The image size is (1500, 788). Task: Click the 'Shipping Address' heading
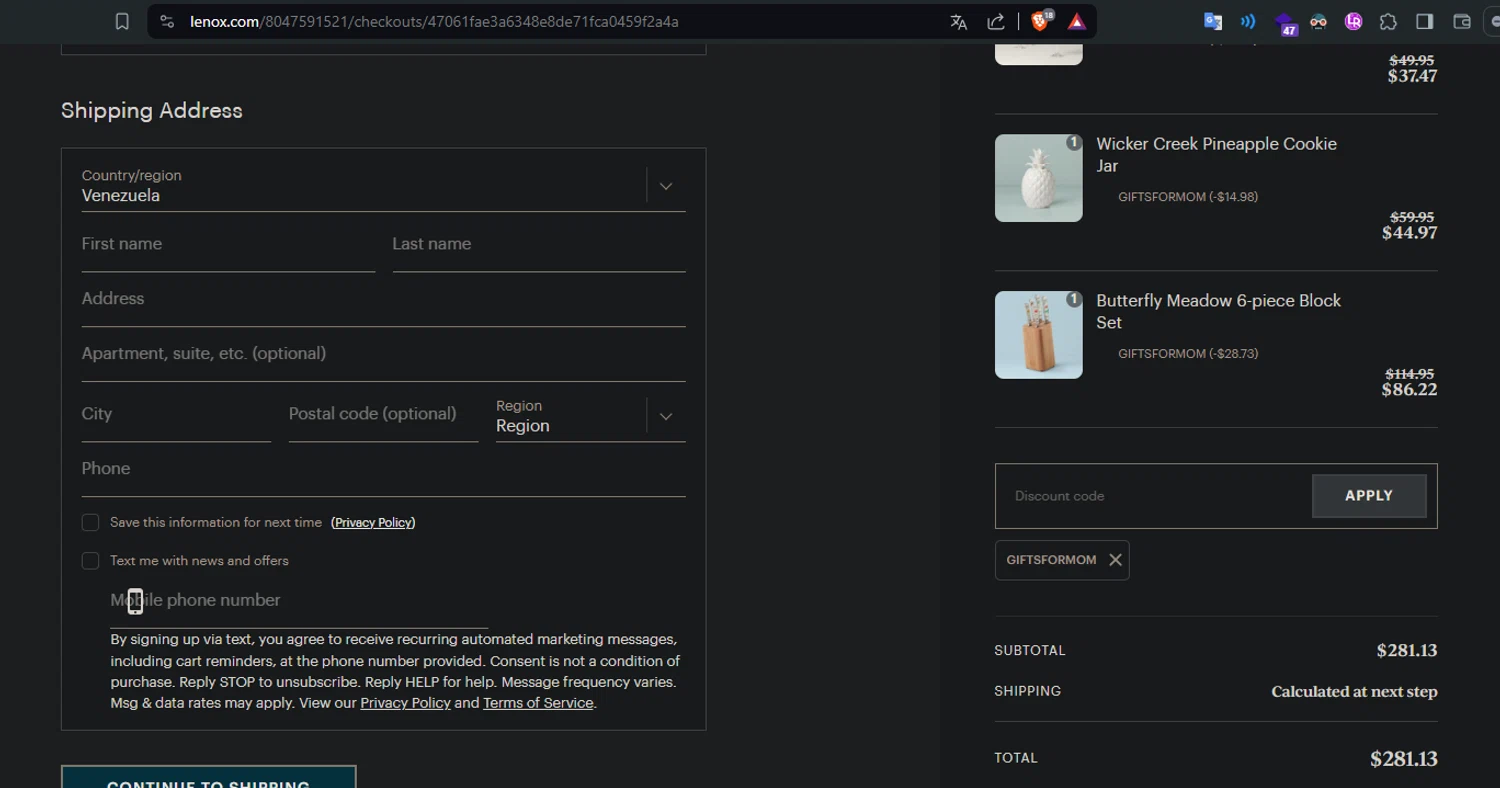152,111
